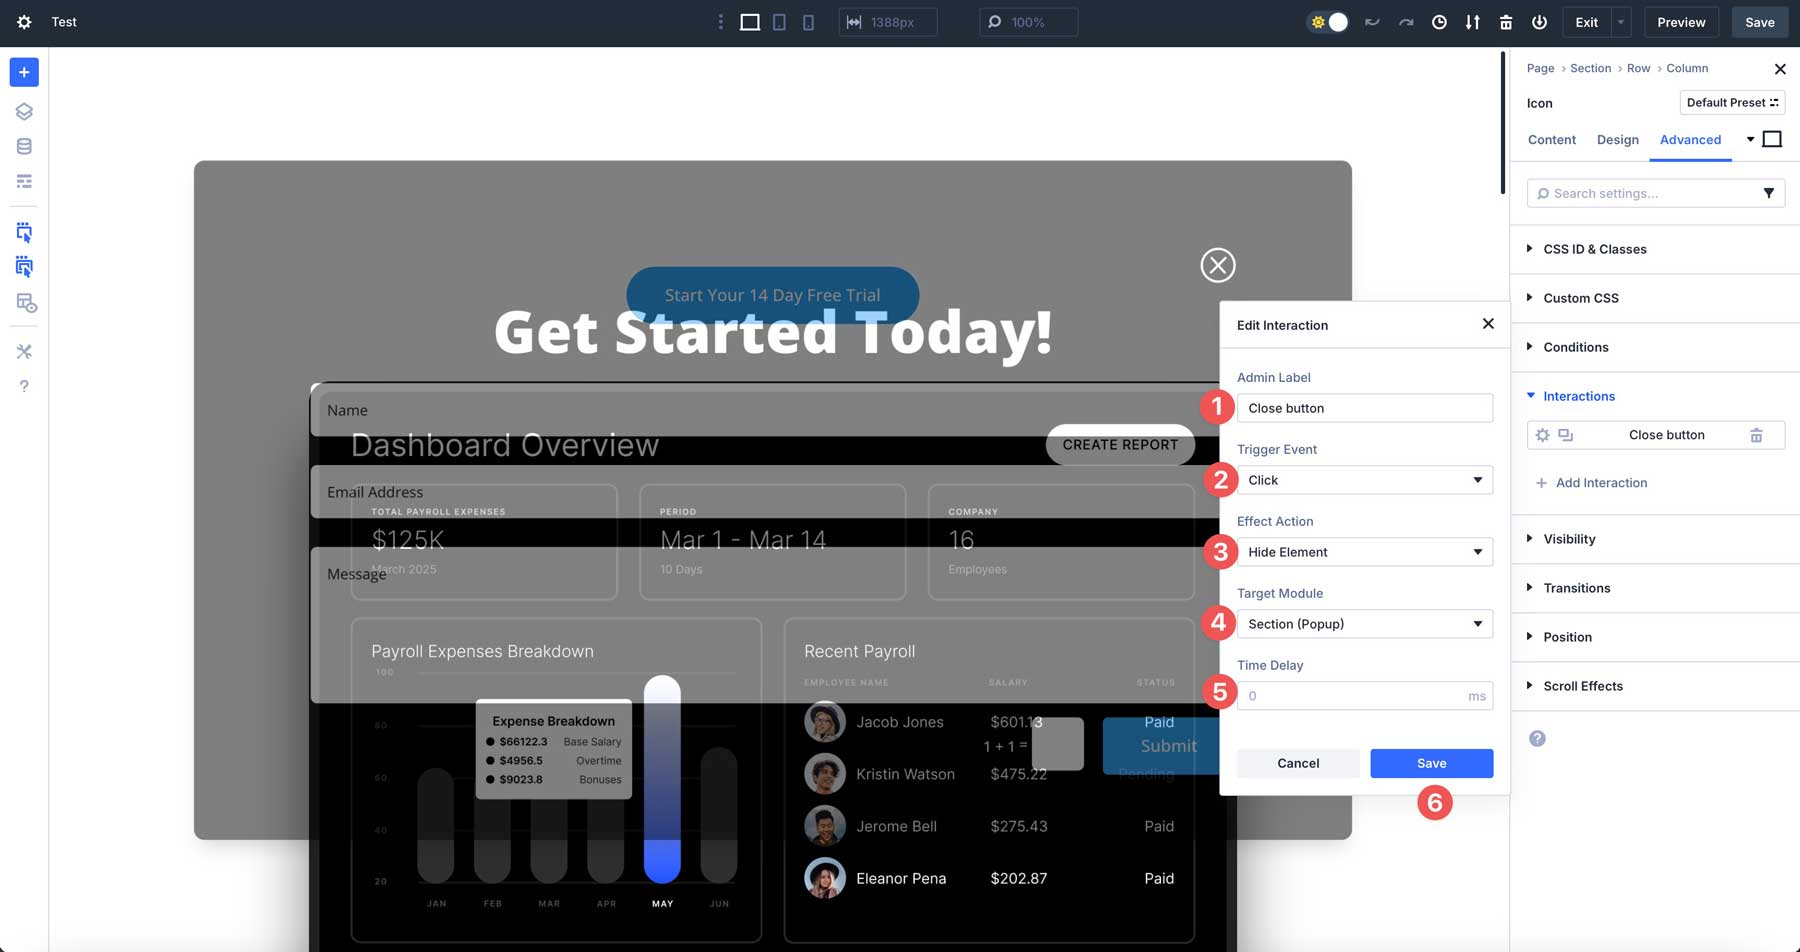The width and height of the screenshot is (1800, 952).
Task: Switch to the Design tab
Action: [1617, 139]
